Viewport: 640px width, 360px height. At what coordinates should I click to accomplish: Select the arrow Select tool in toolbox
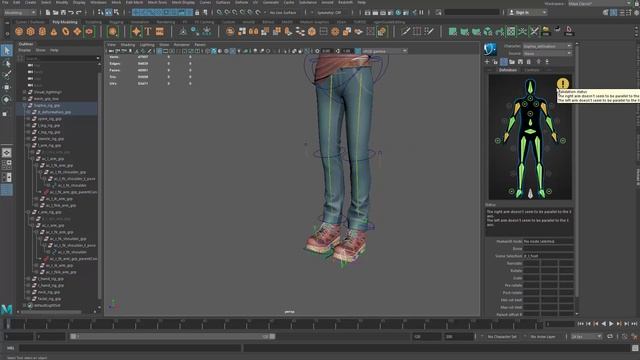[7, 50]
